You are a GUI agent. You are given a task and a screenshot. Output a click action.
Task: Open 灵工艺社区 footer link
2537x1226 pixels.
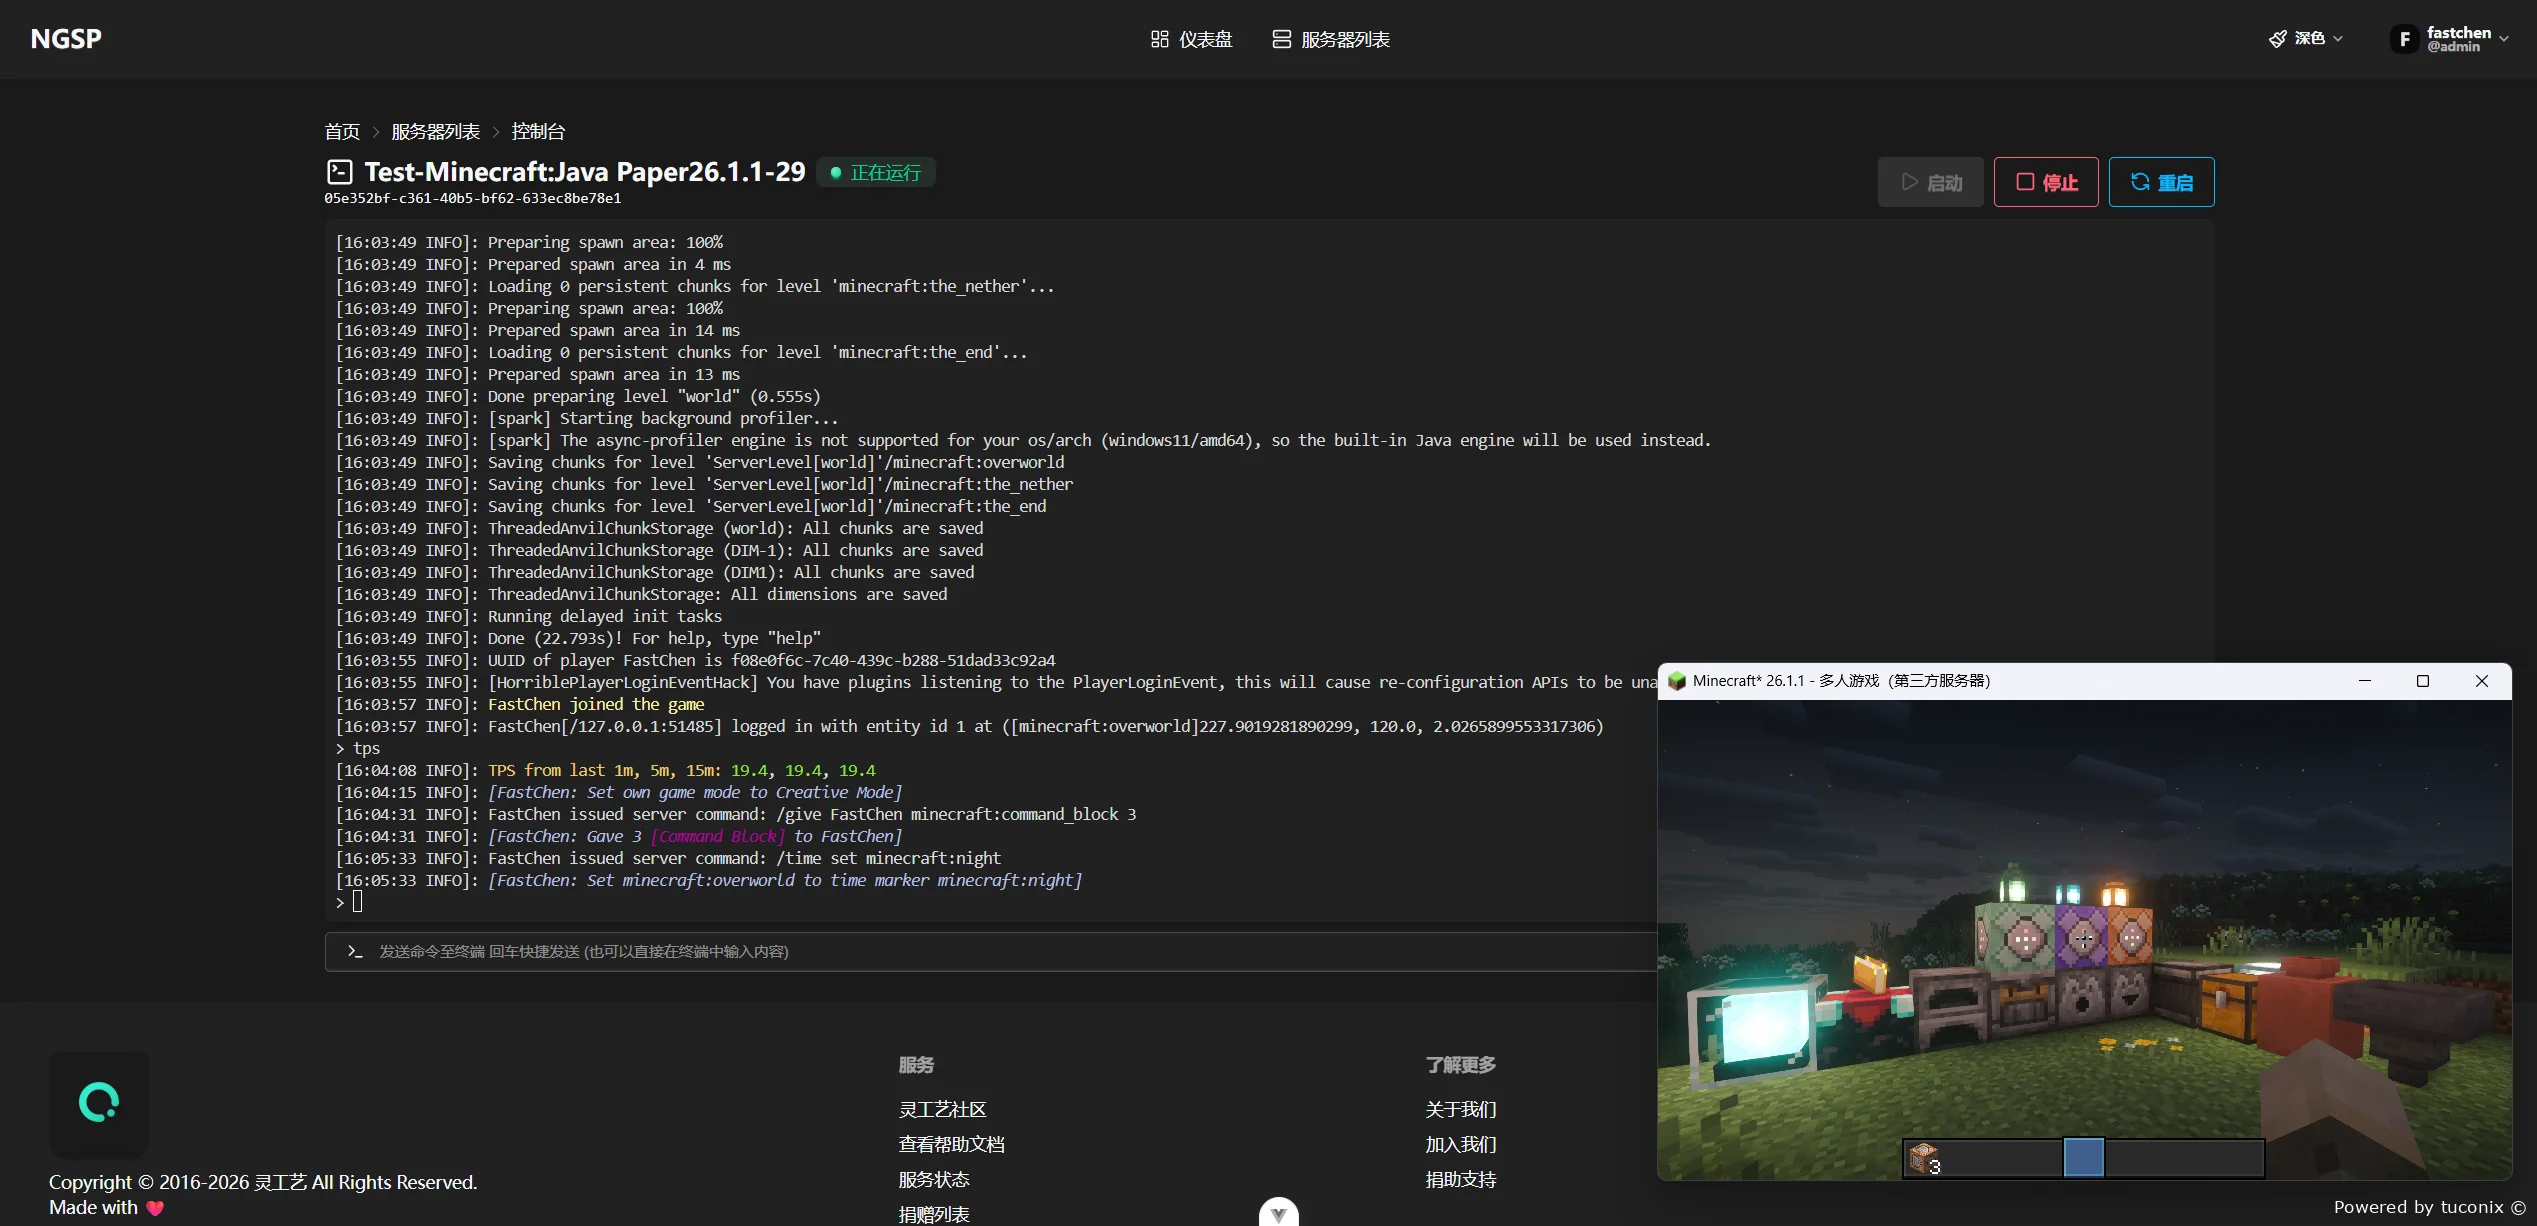pyautogui.click(x=942, y=1109)
